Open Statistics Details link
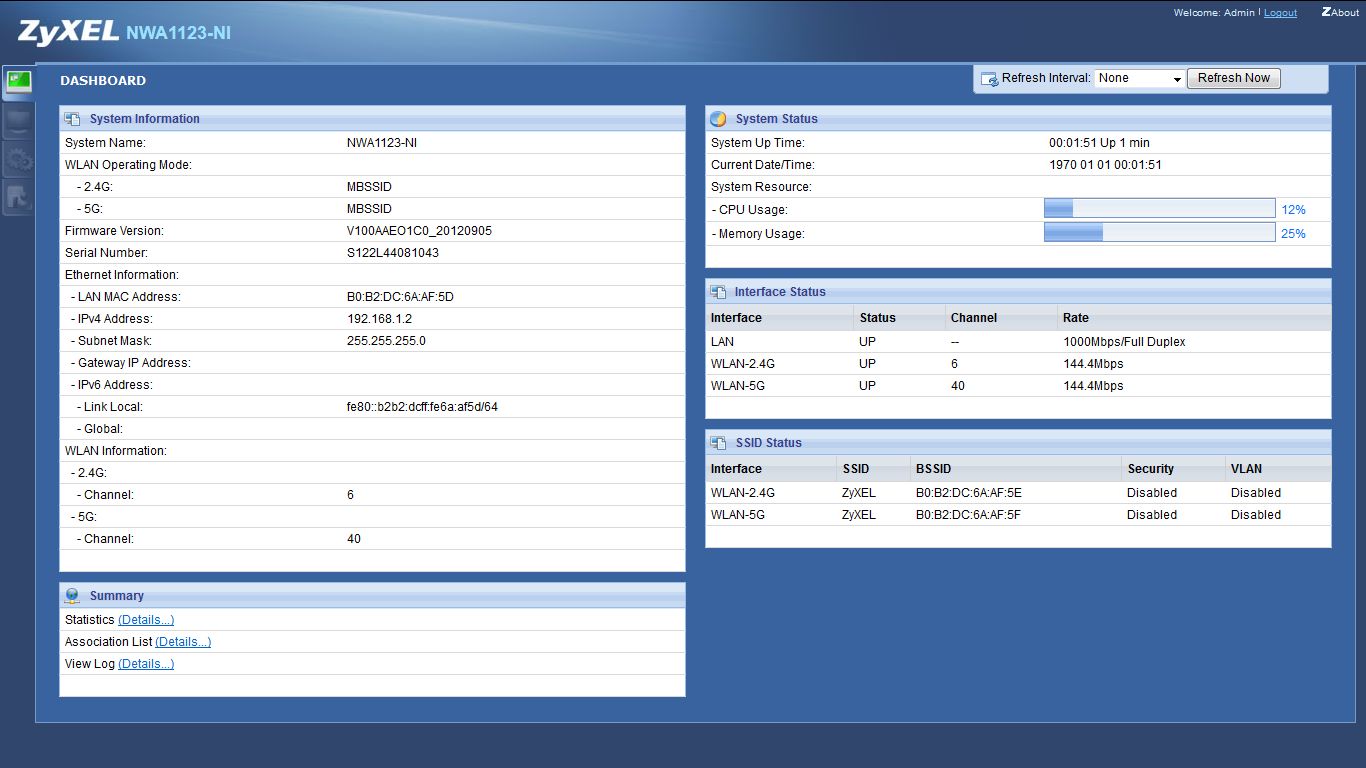The height and width of the screenshot is (768, 1366). click(x=146, y=620)
